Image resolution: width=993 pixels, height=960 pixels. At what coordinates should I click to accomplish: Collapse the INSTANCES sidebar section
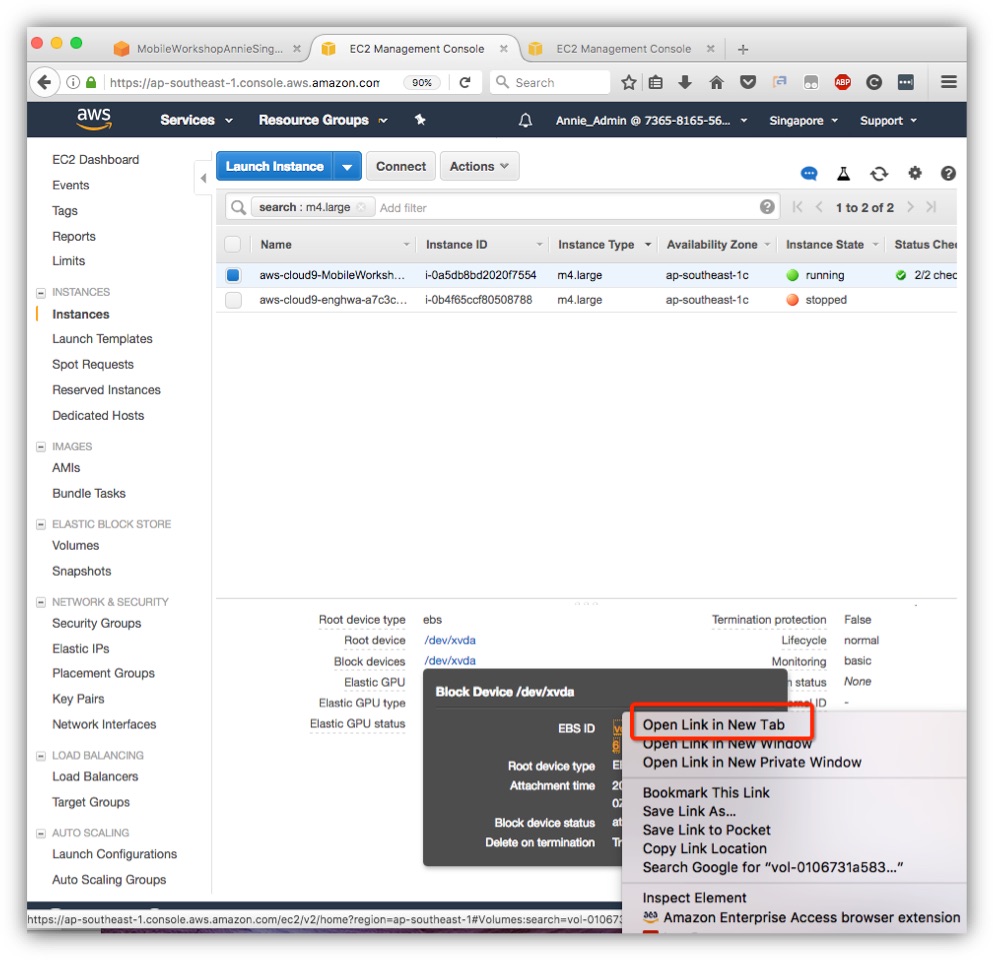41,293
